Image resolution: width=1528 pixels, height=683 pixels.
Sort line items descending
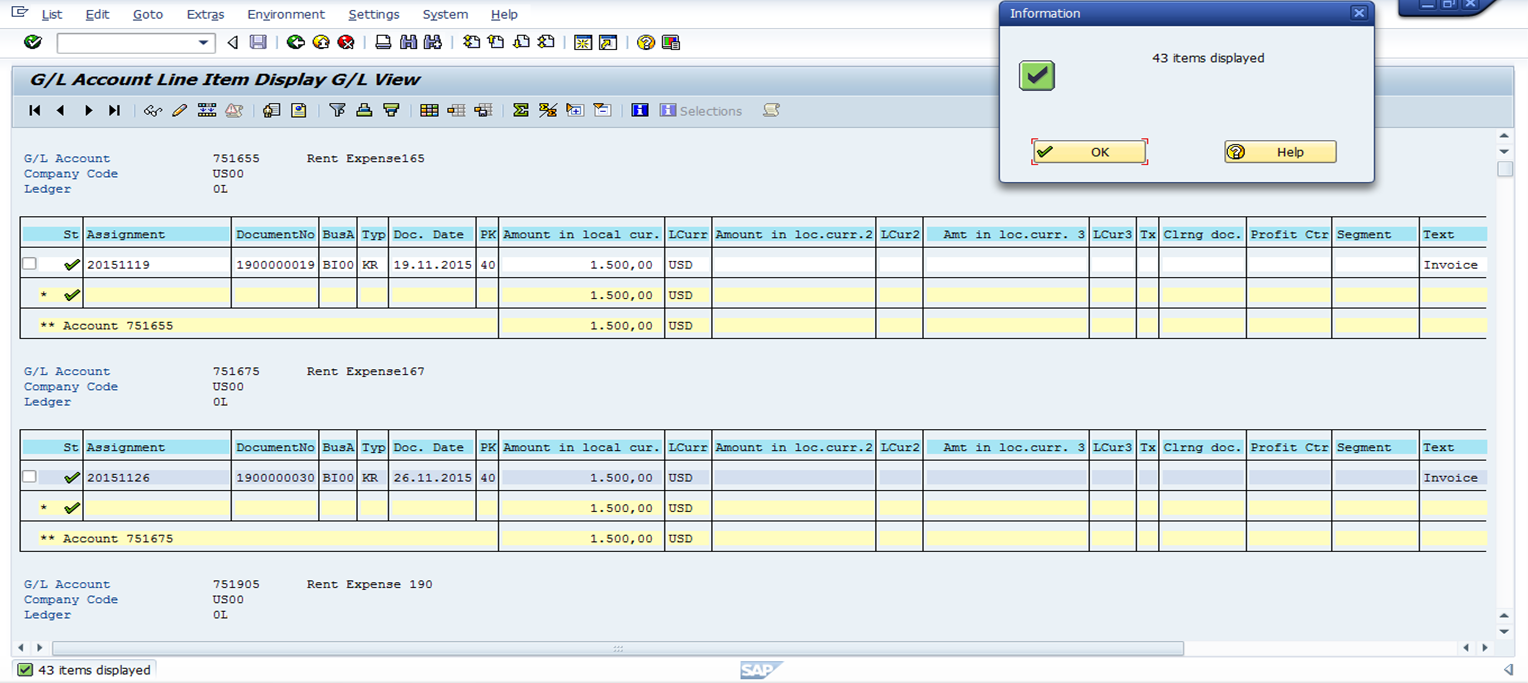tap(392, 110)
